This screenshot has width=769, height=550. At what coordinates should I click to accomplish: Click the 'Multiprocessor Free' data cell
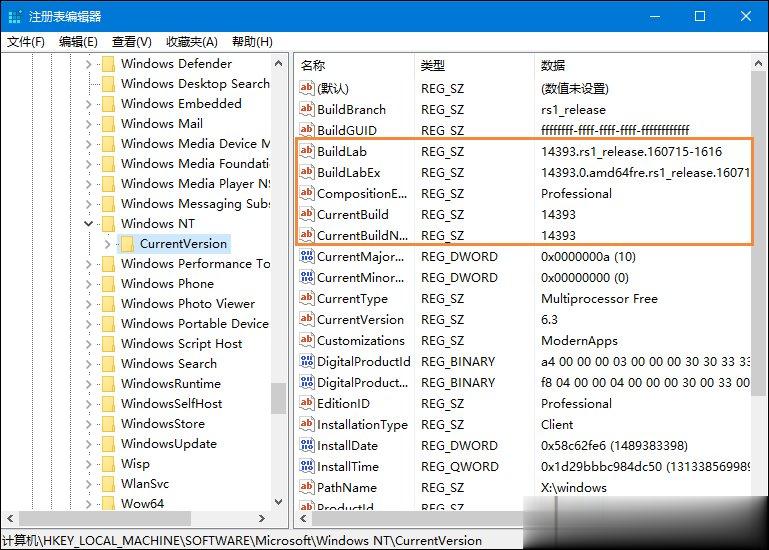pyautogui.click(x=599, y=298)
